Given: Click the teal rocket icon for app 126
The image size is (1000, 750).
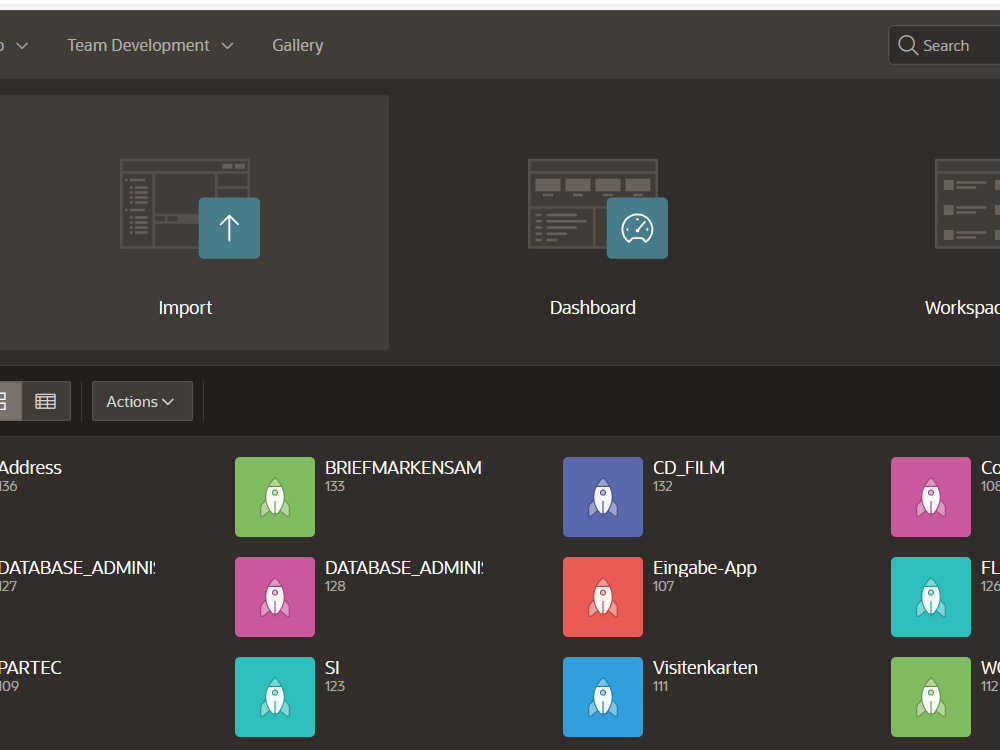Looking at the screenshot, I should click(930, 597).
